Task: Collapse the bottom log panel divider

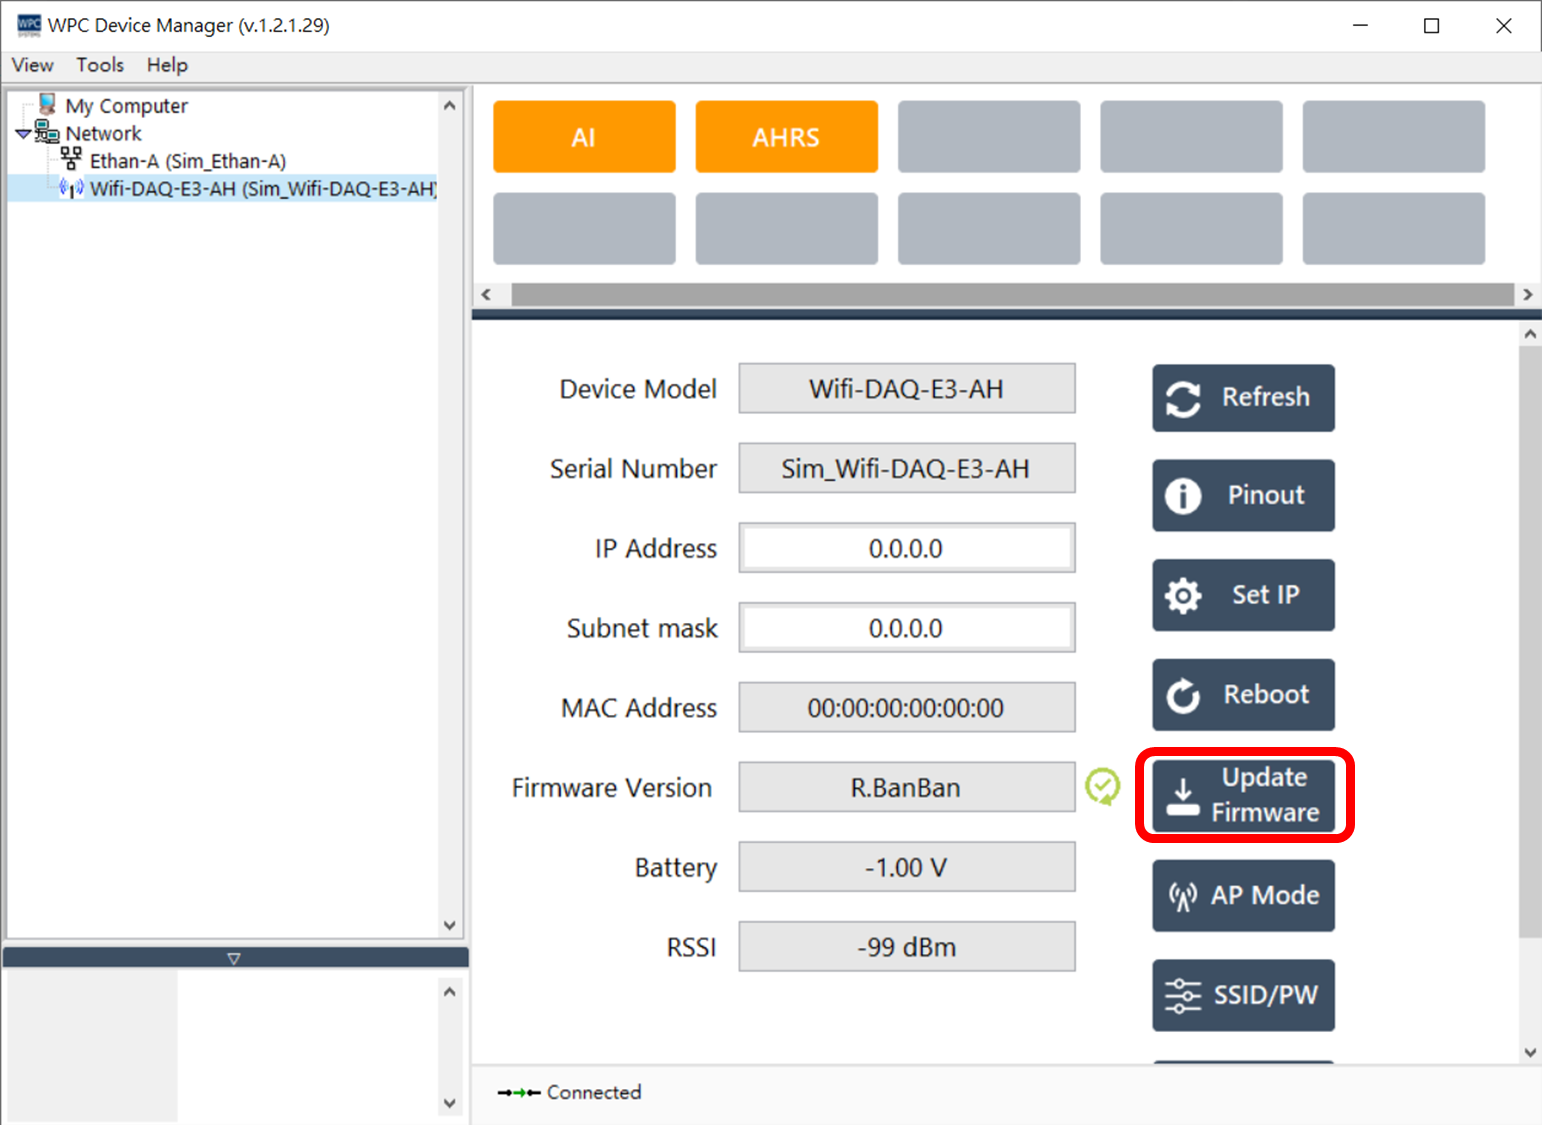Action: 234,958
